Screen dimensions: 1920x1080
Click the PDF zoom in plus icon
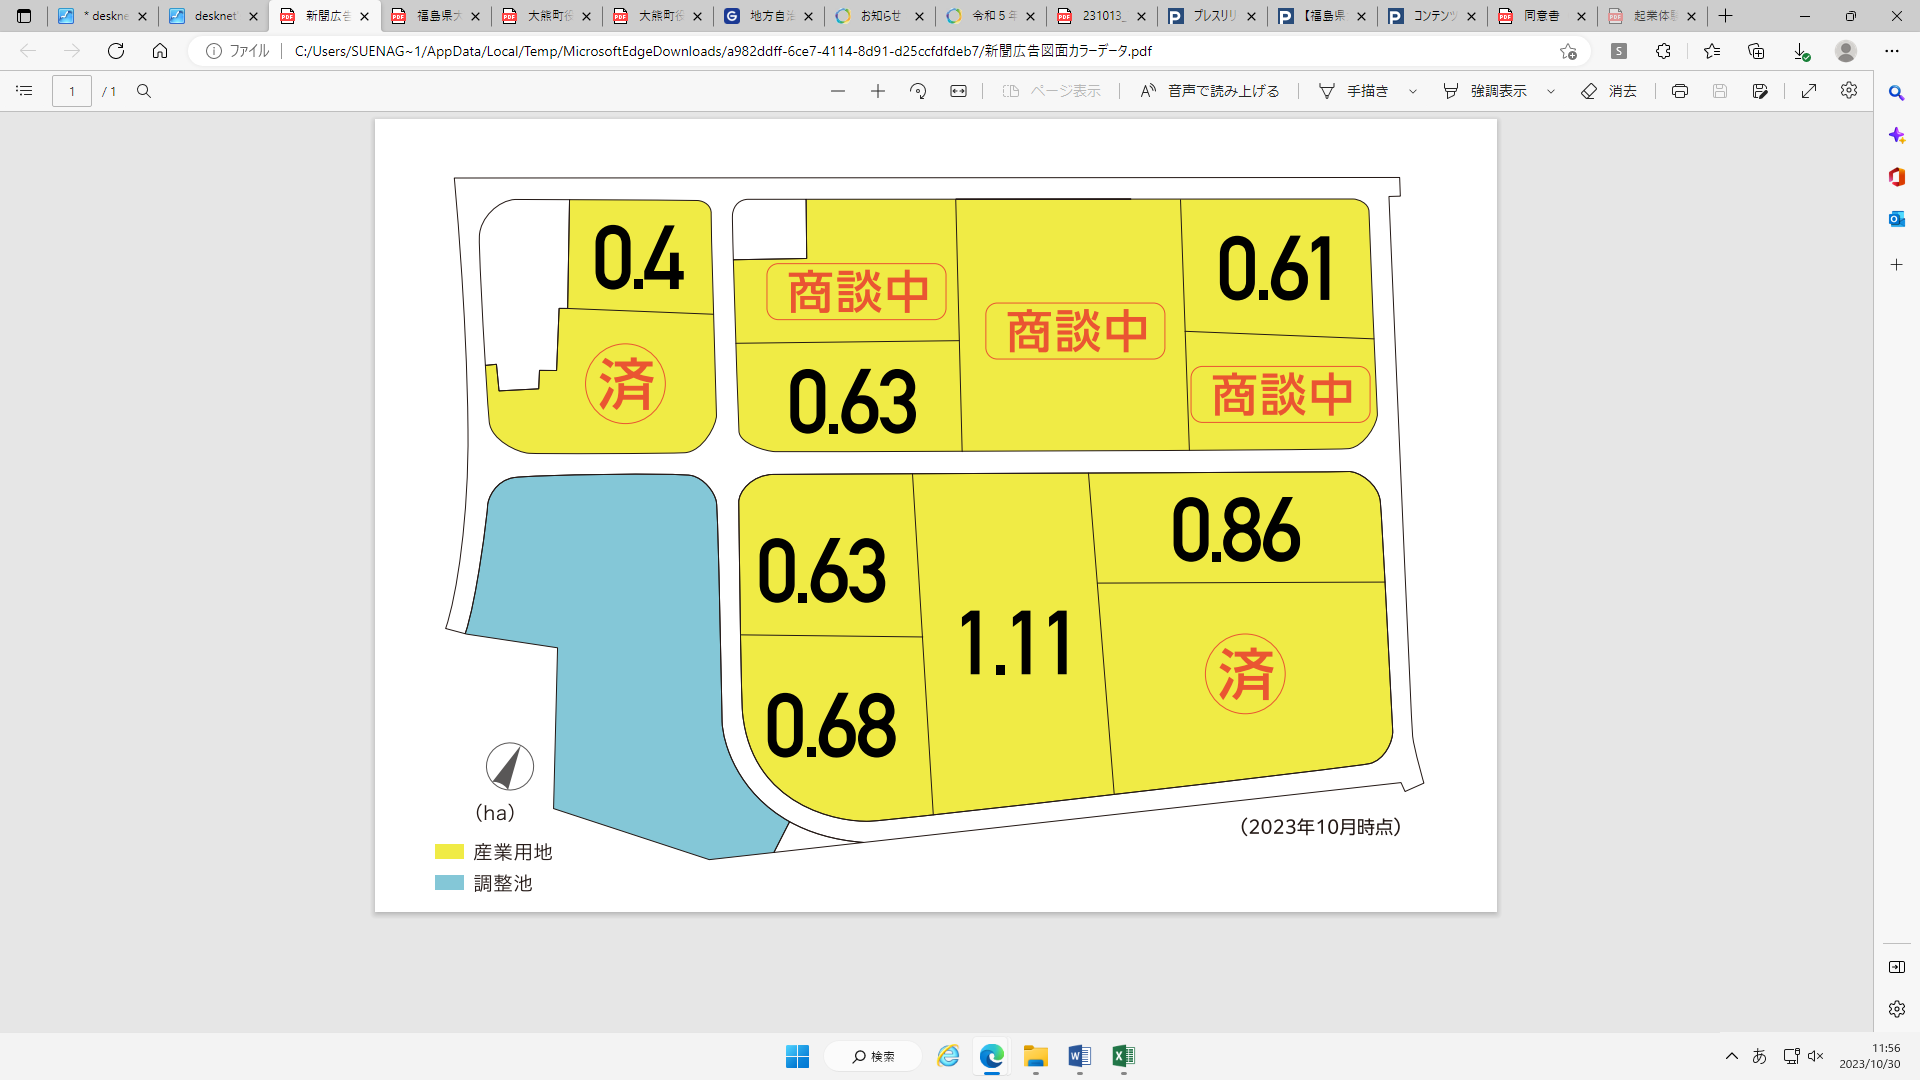click(878, 91)
